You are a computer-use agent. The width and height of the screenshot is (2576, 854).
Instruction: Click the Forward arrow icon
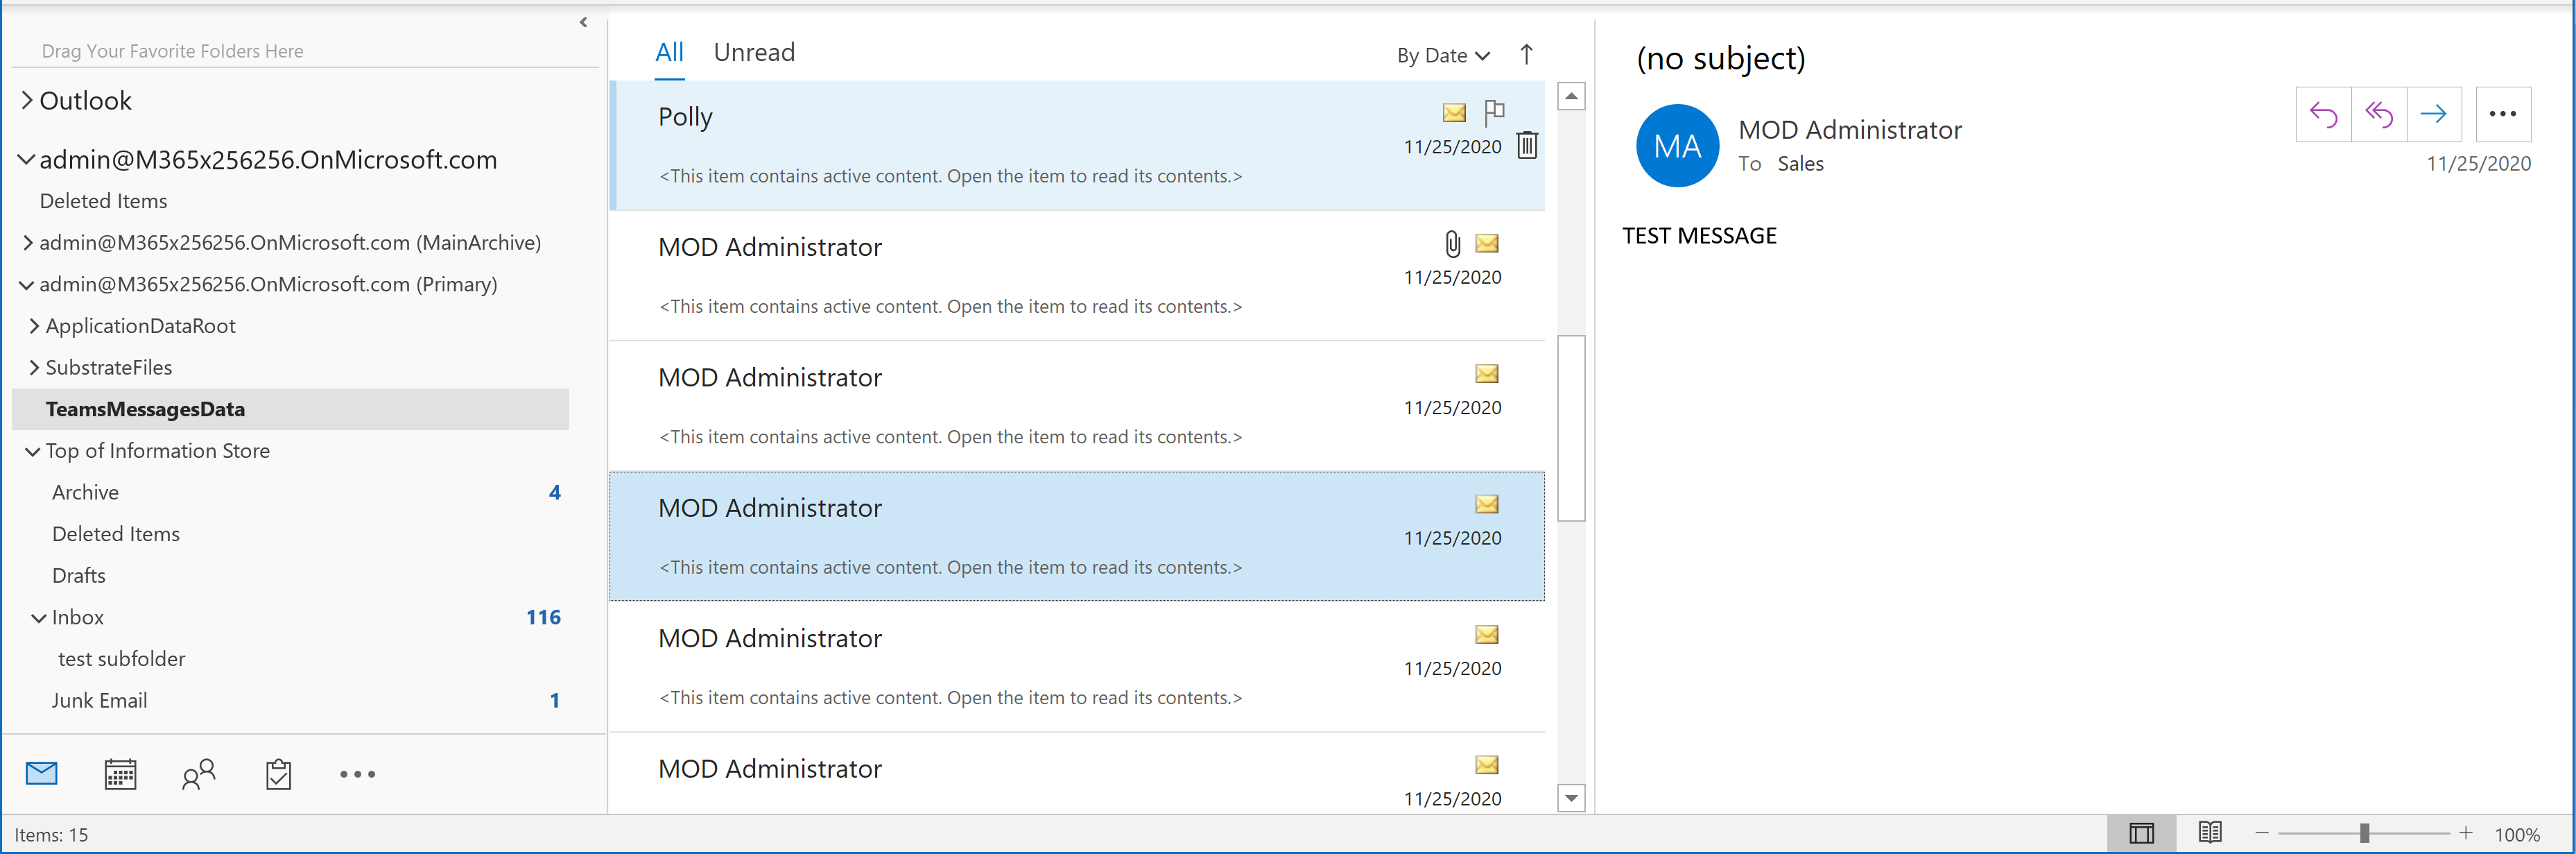[x=2433, y=115]
